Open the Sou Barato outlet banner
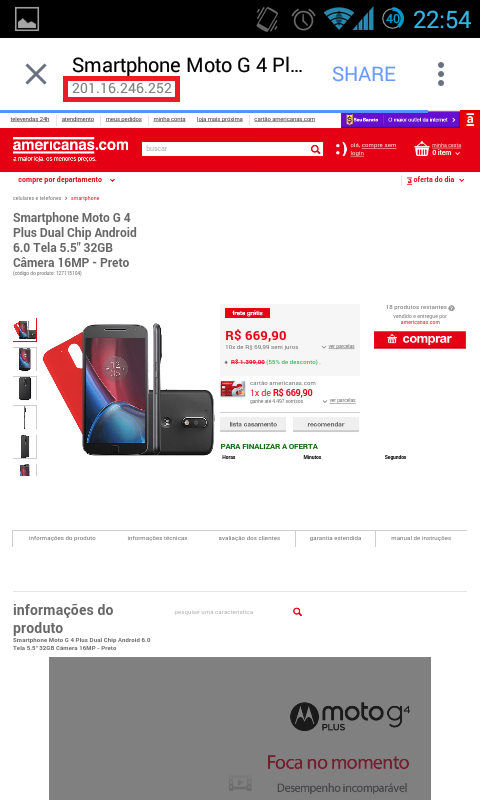The width and height of the screenshot is (480, 800). click(400, 119)
